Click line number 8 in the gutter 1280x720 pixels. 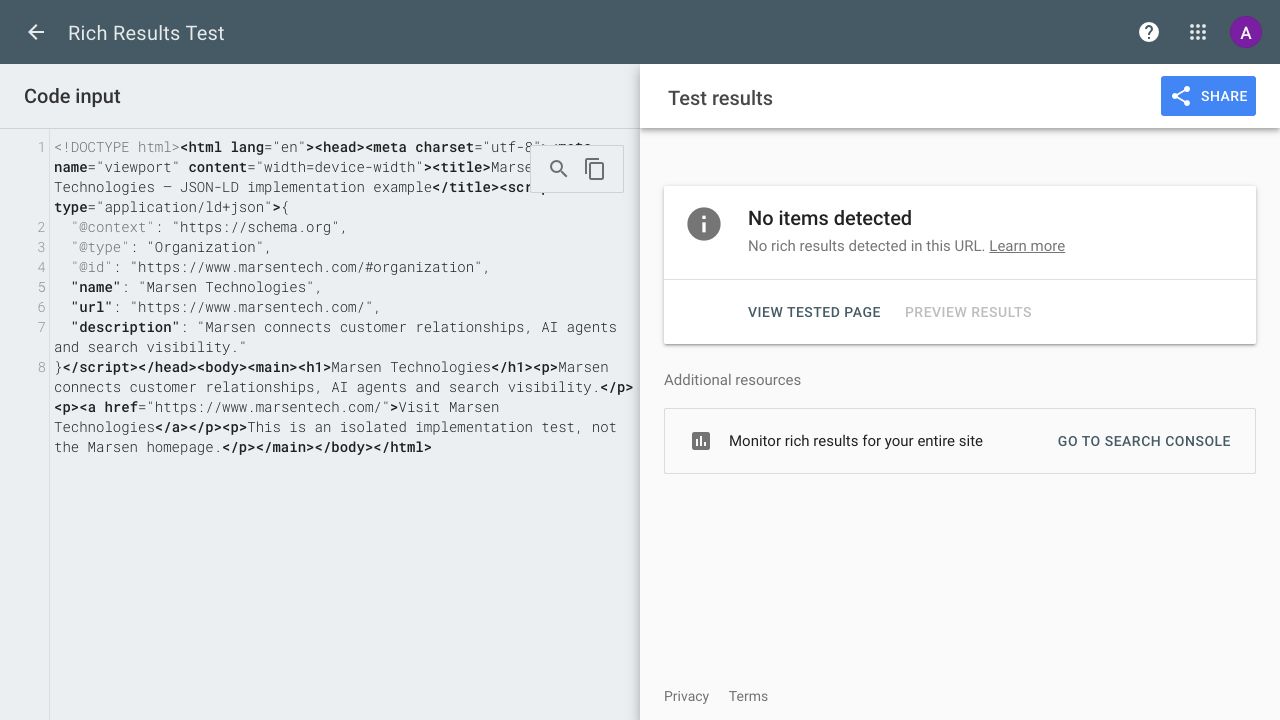[x=42, y=367]
